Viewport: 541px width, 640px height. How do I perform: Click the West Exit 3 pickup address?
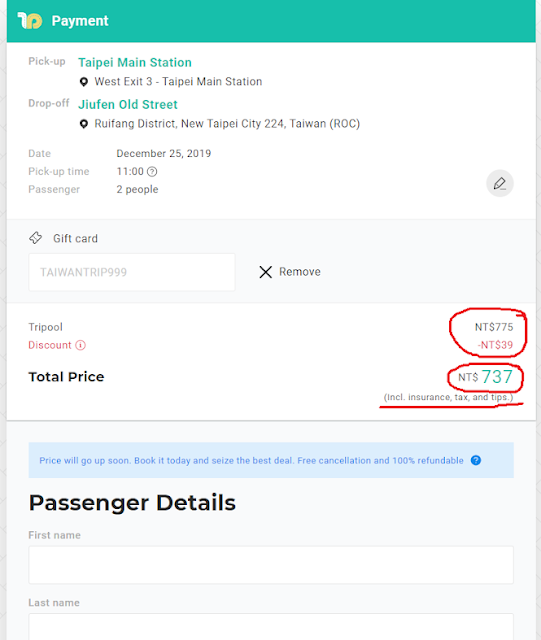178,82
